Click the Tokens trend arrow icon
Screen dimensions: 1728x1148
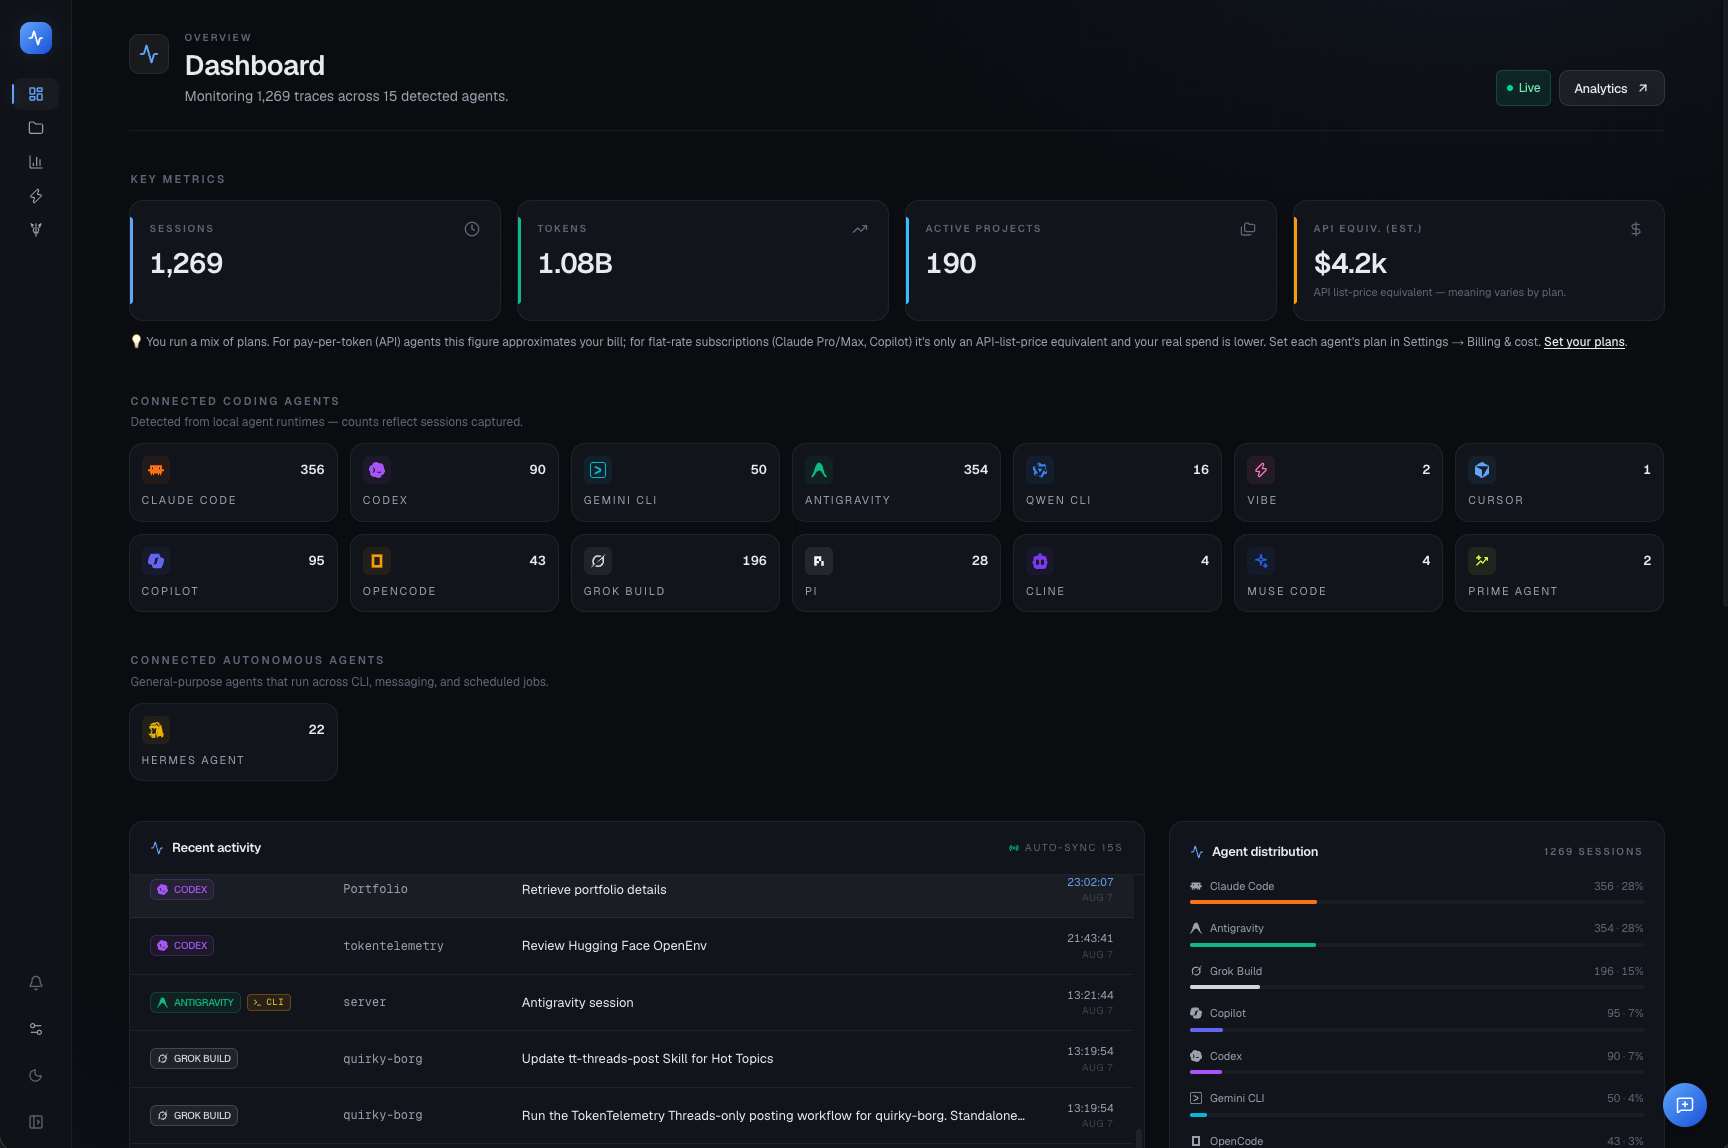pos(860,229)
